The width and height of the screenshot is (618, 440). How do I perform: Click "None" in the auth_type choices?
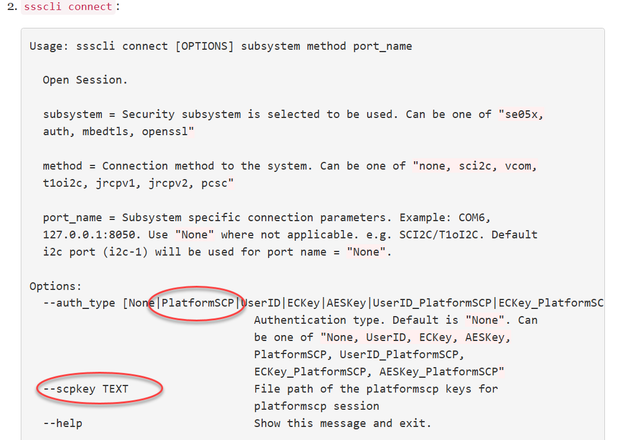coord(141,302)
